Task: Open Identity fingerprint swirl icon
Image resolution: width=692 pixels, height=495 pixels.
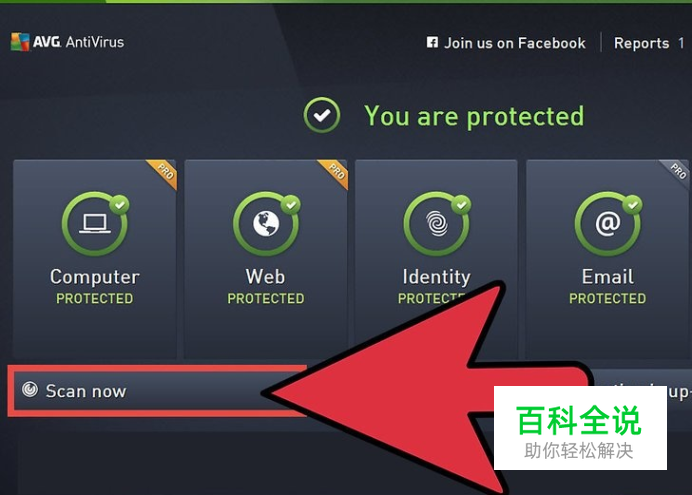Action: (x=436, y=223)
